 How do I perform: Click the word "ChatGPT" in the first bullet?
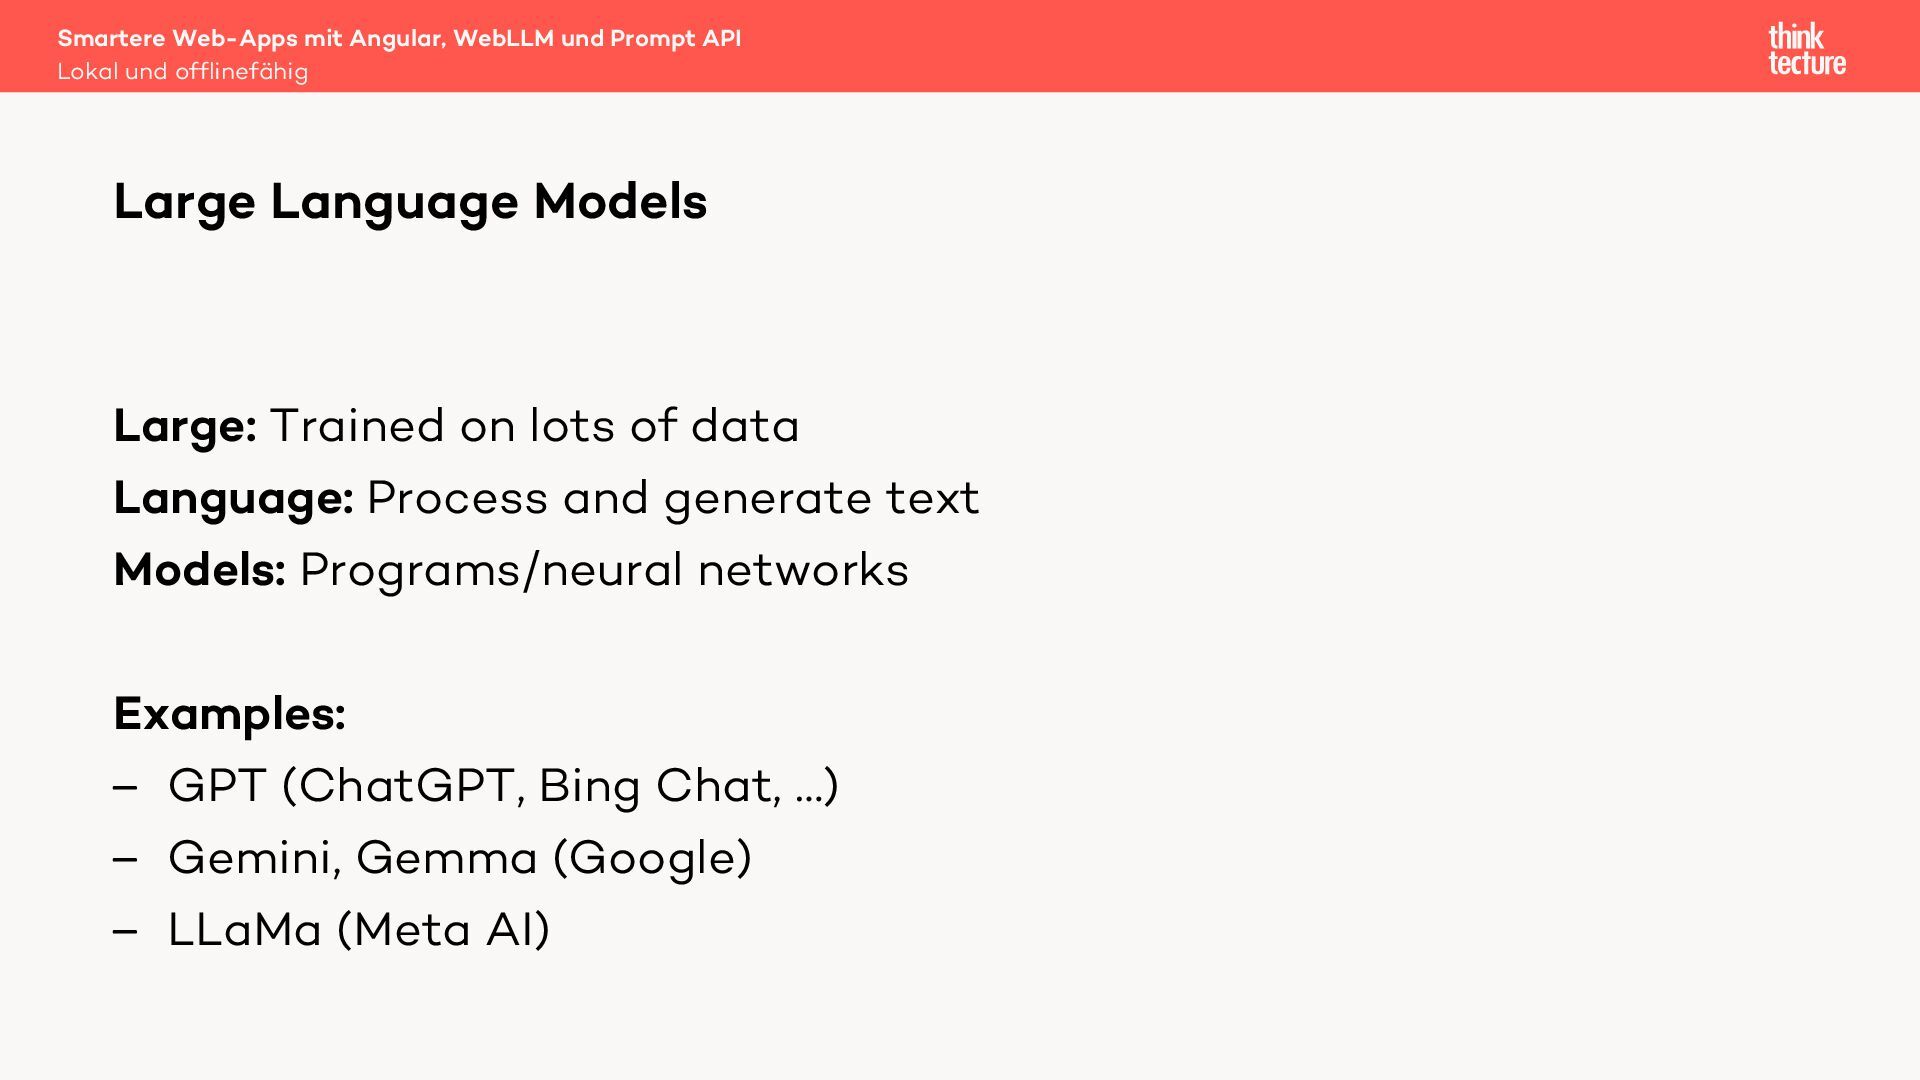[407, 786]
